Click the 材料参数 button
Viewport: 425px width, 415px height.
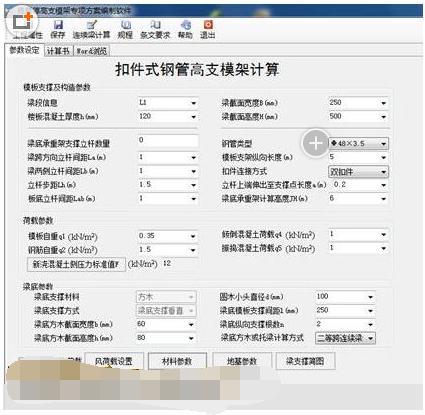[x=177, y=361]
